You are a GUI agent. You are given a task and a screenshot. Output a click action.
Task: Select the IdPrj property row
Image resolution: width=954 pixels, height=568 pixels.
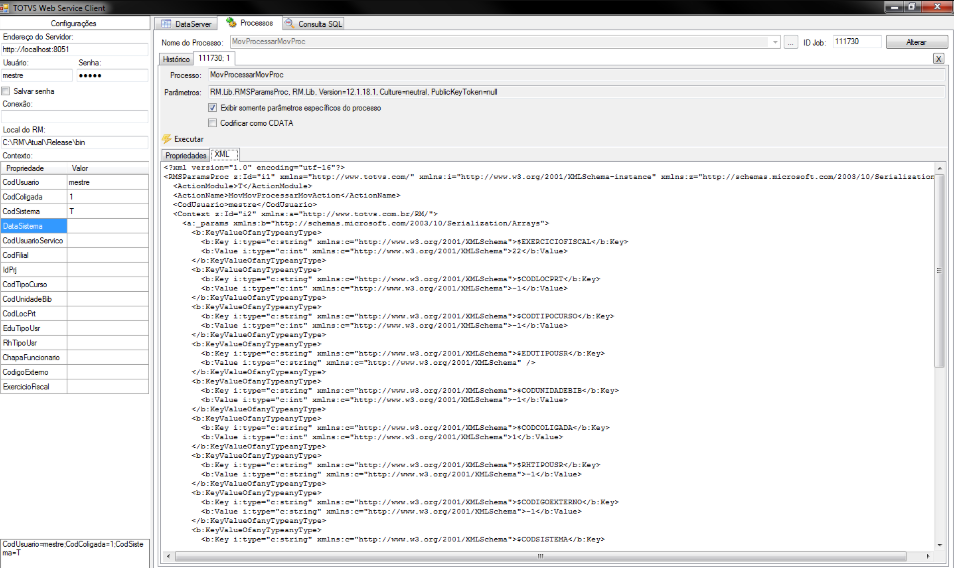[x=74, y=270]
